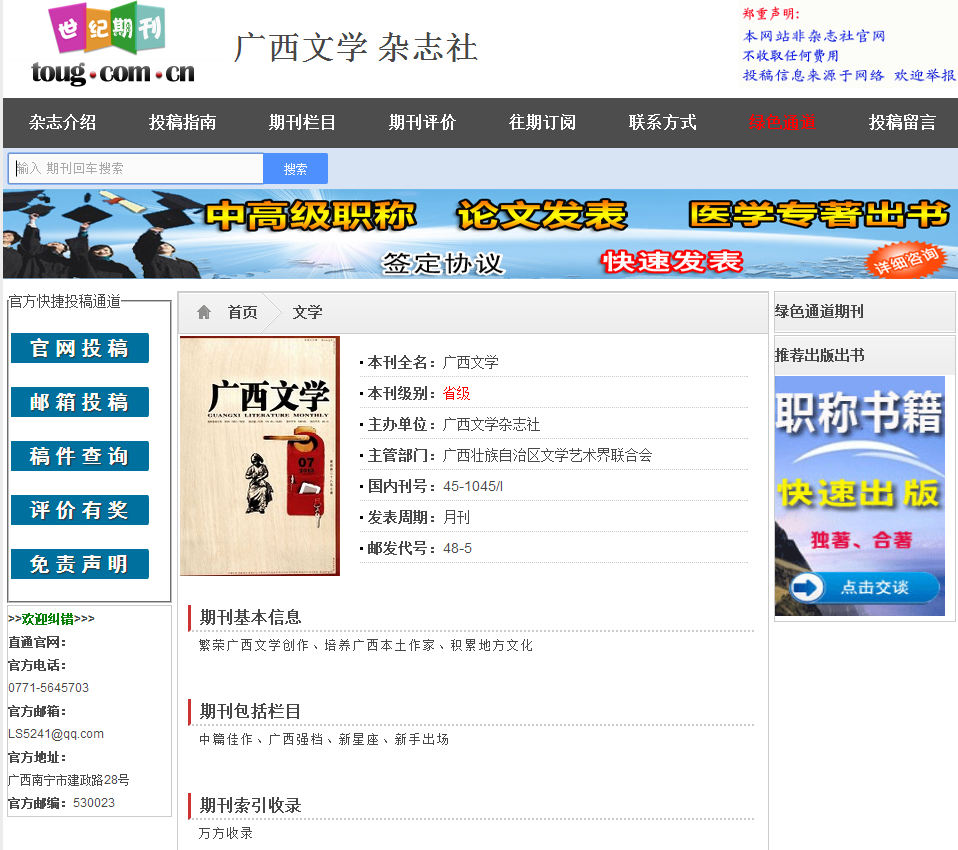The width and height of the screenshot is (958, 850).
Task: Click the 详细咨询 badge on banner
Action: (907, 260)
